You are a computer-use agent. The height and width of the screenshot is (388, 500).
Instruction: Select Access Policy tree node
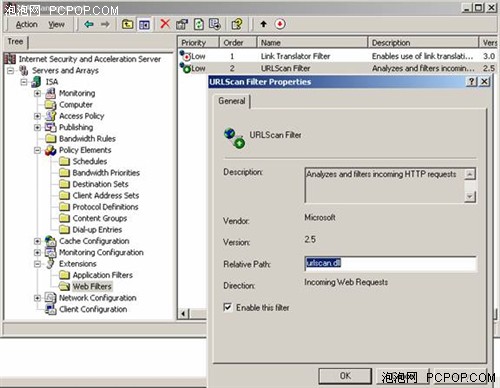(x=82, y=116)
